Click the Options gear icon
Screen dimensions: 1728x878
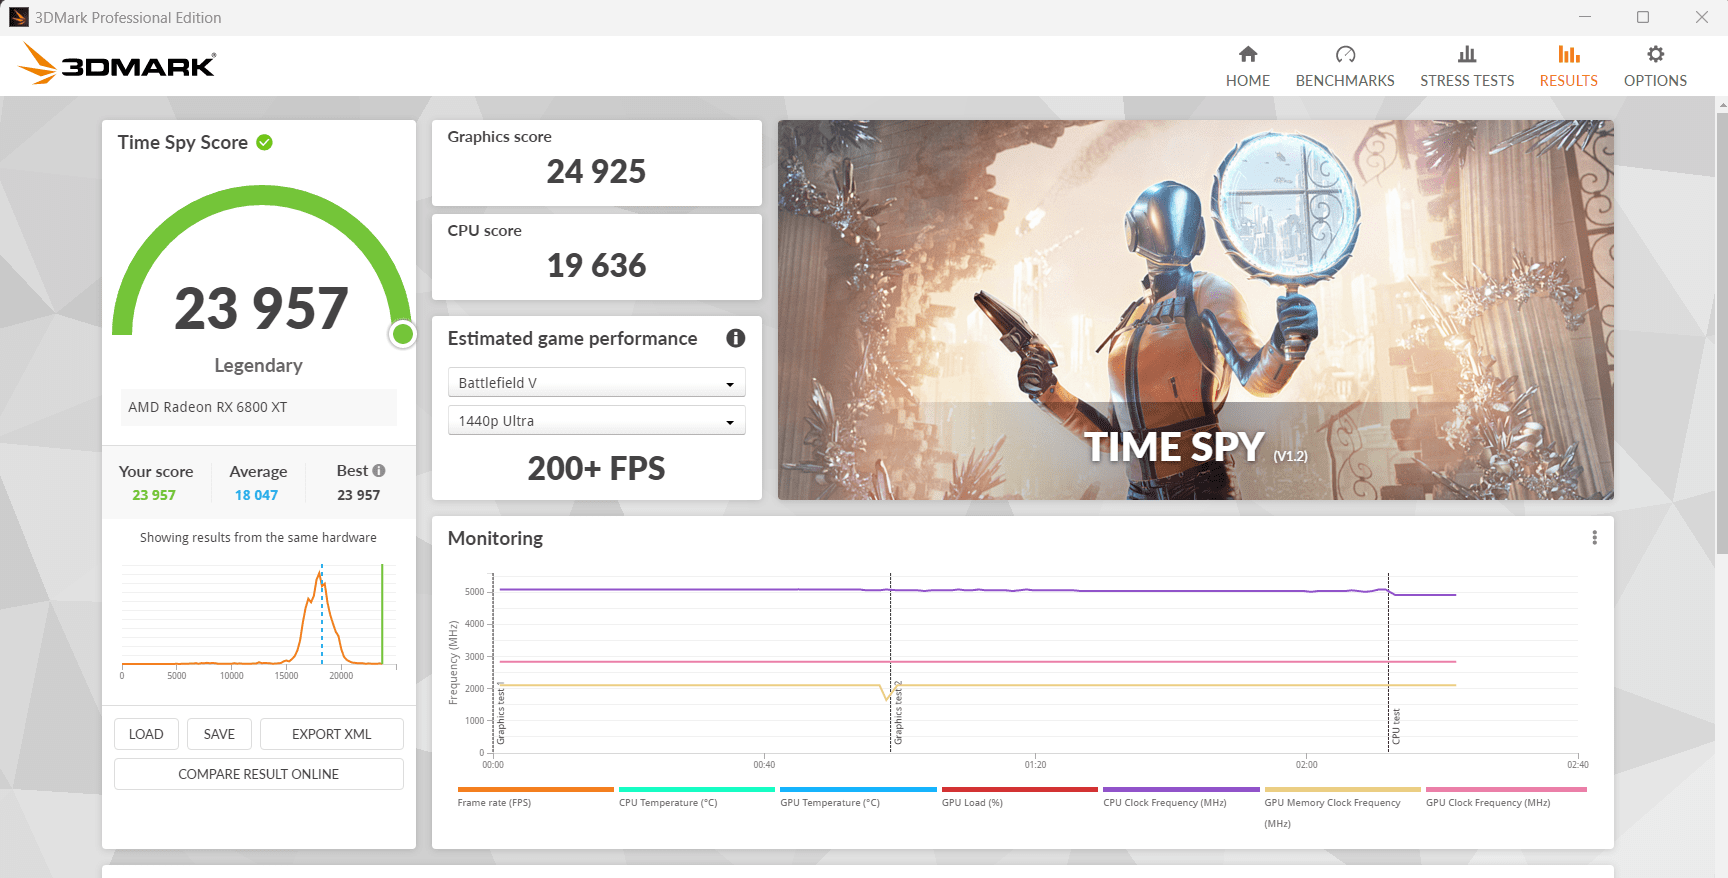tap(1655, 54)
